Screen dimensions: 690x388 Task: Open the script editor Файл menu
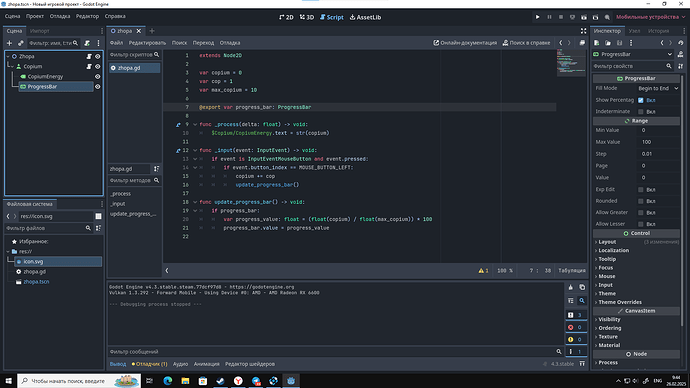116,43
